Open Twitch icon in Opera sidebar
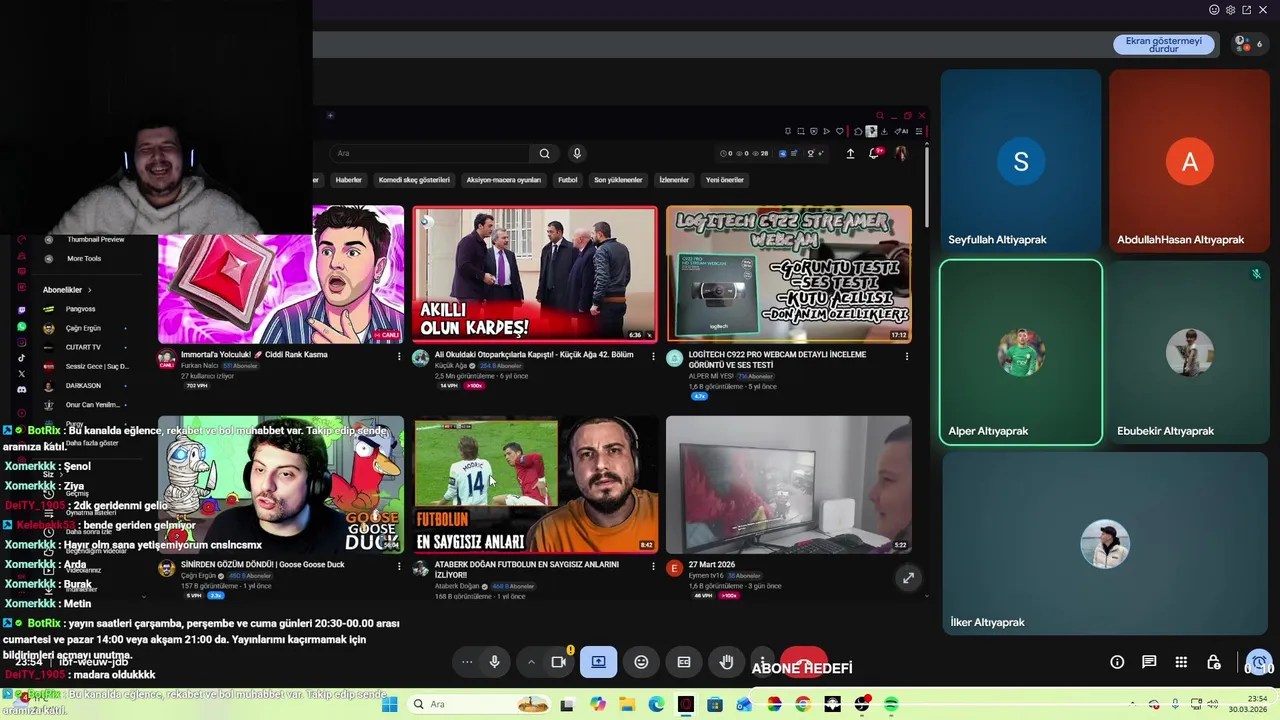 [x=22, y=311]
